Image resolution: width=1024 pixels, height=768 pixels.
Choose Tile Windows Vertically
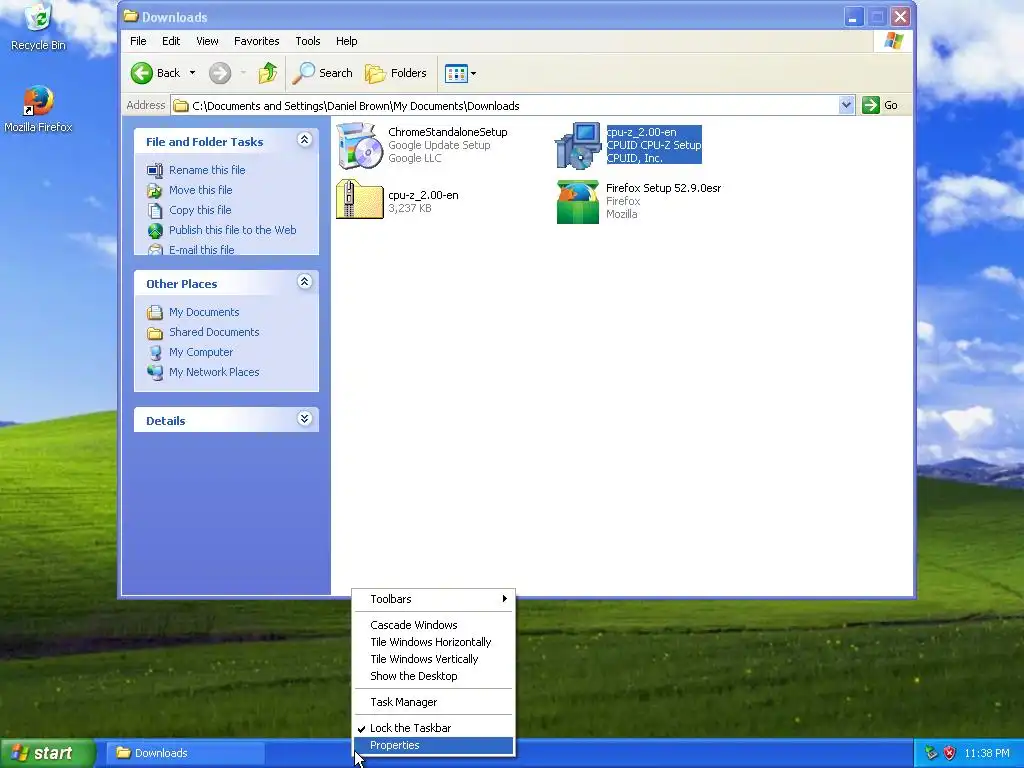(x=434, y=659)
